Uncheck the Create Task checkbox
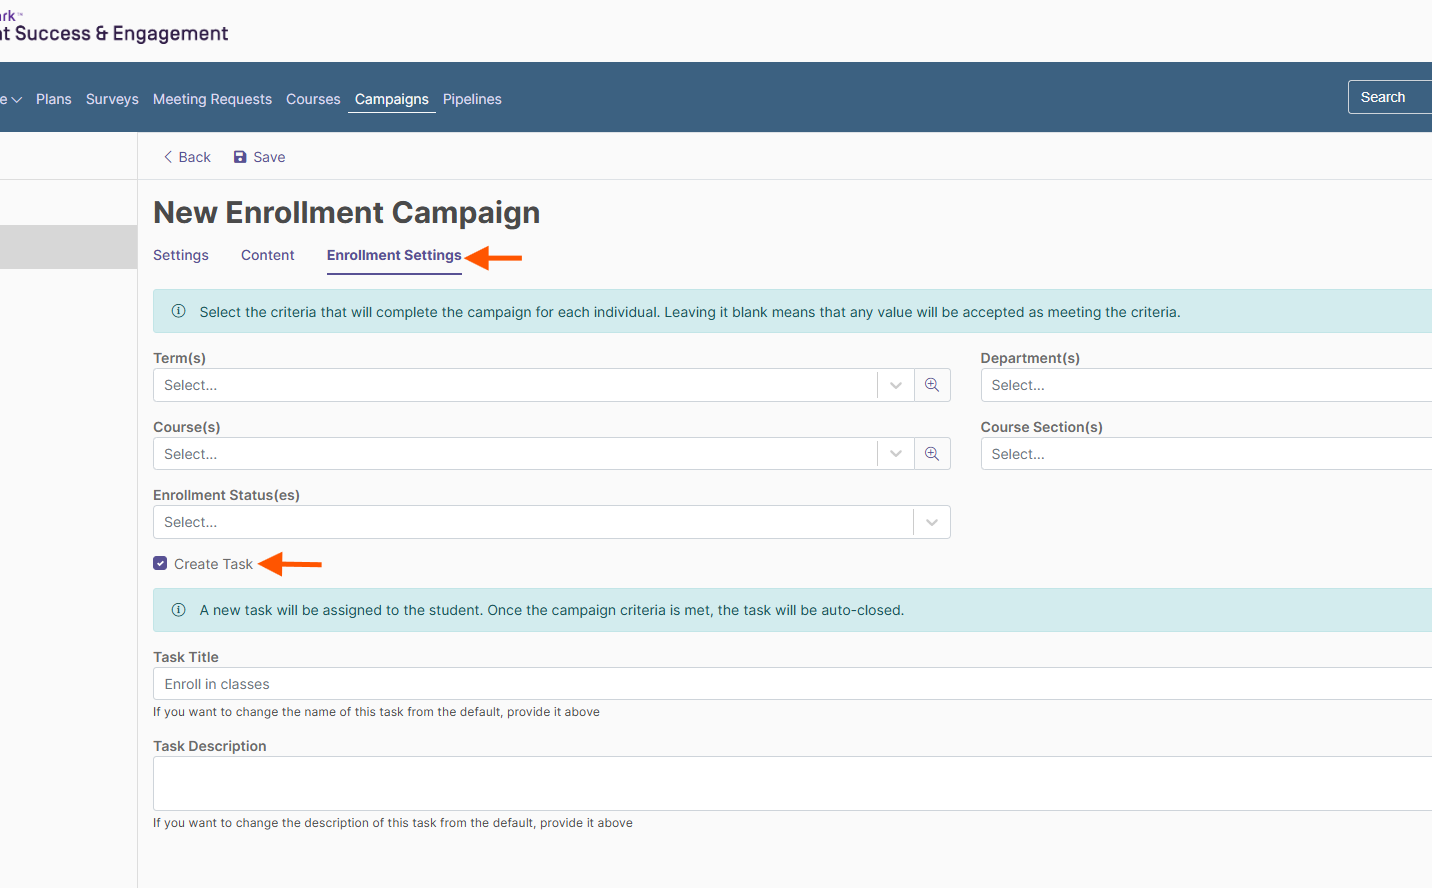The width and height of the screenshot is (1432, 888). 160,563
